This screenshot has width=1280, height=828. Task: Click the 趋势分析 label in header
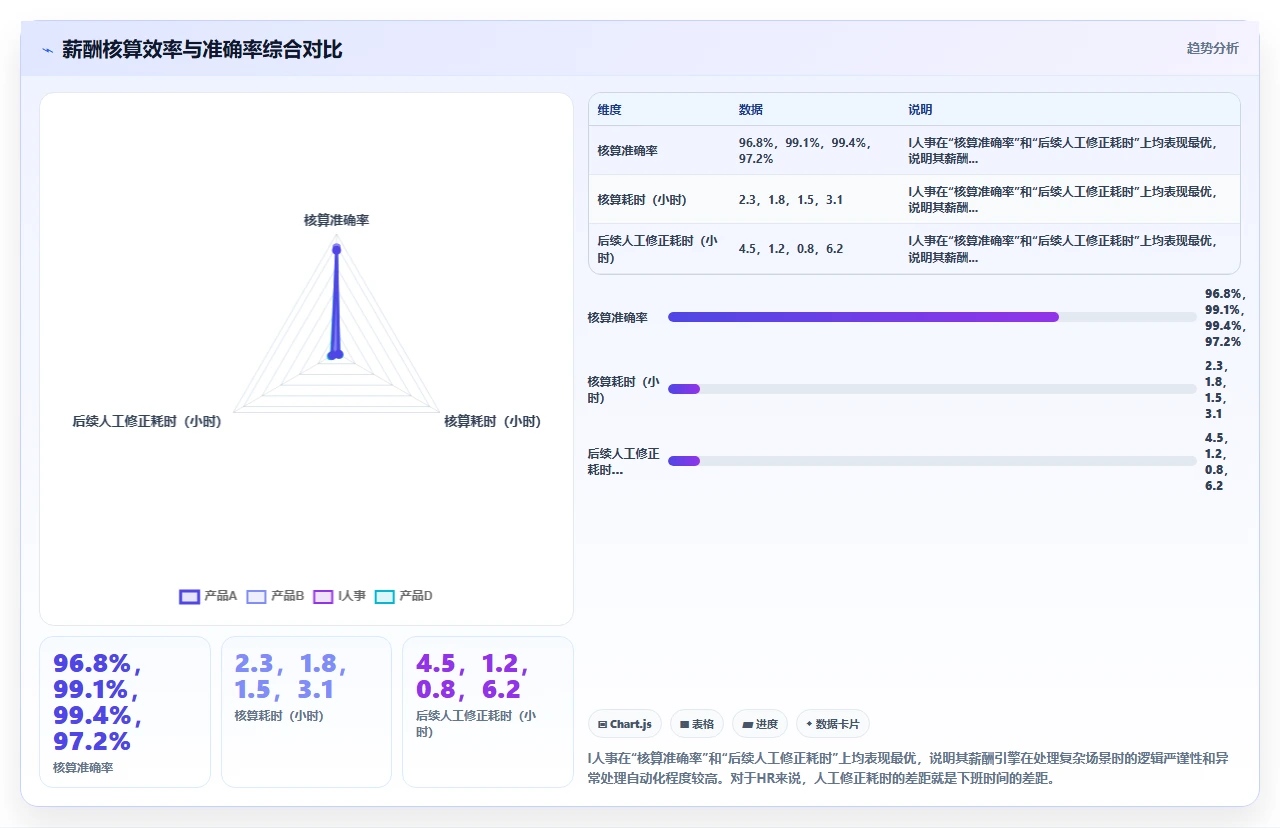point(1212,48)
